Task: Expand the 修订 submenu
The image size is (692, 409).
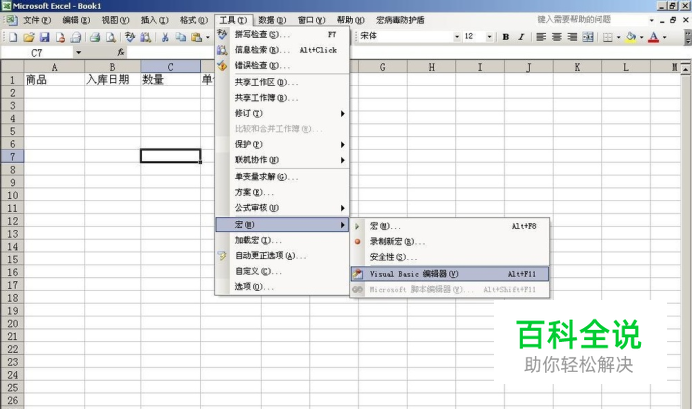Action: pyautogui.click(x=282, y=113)
